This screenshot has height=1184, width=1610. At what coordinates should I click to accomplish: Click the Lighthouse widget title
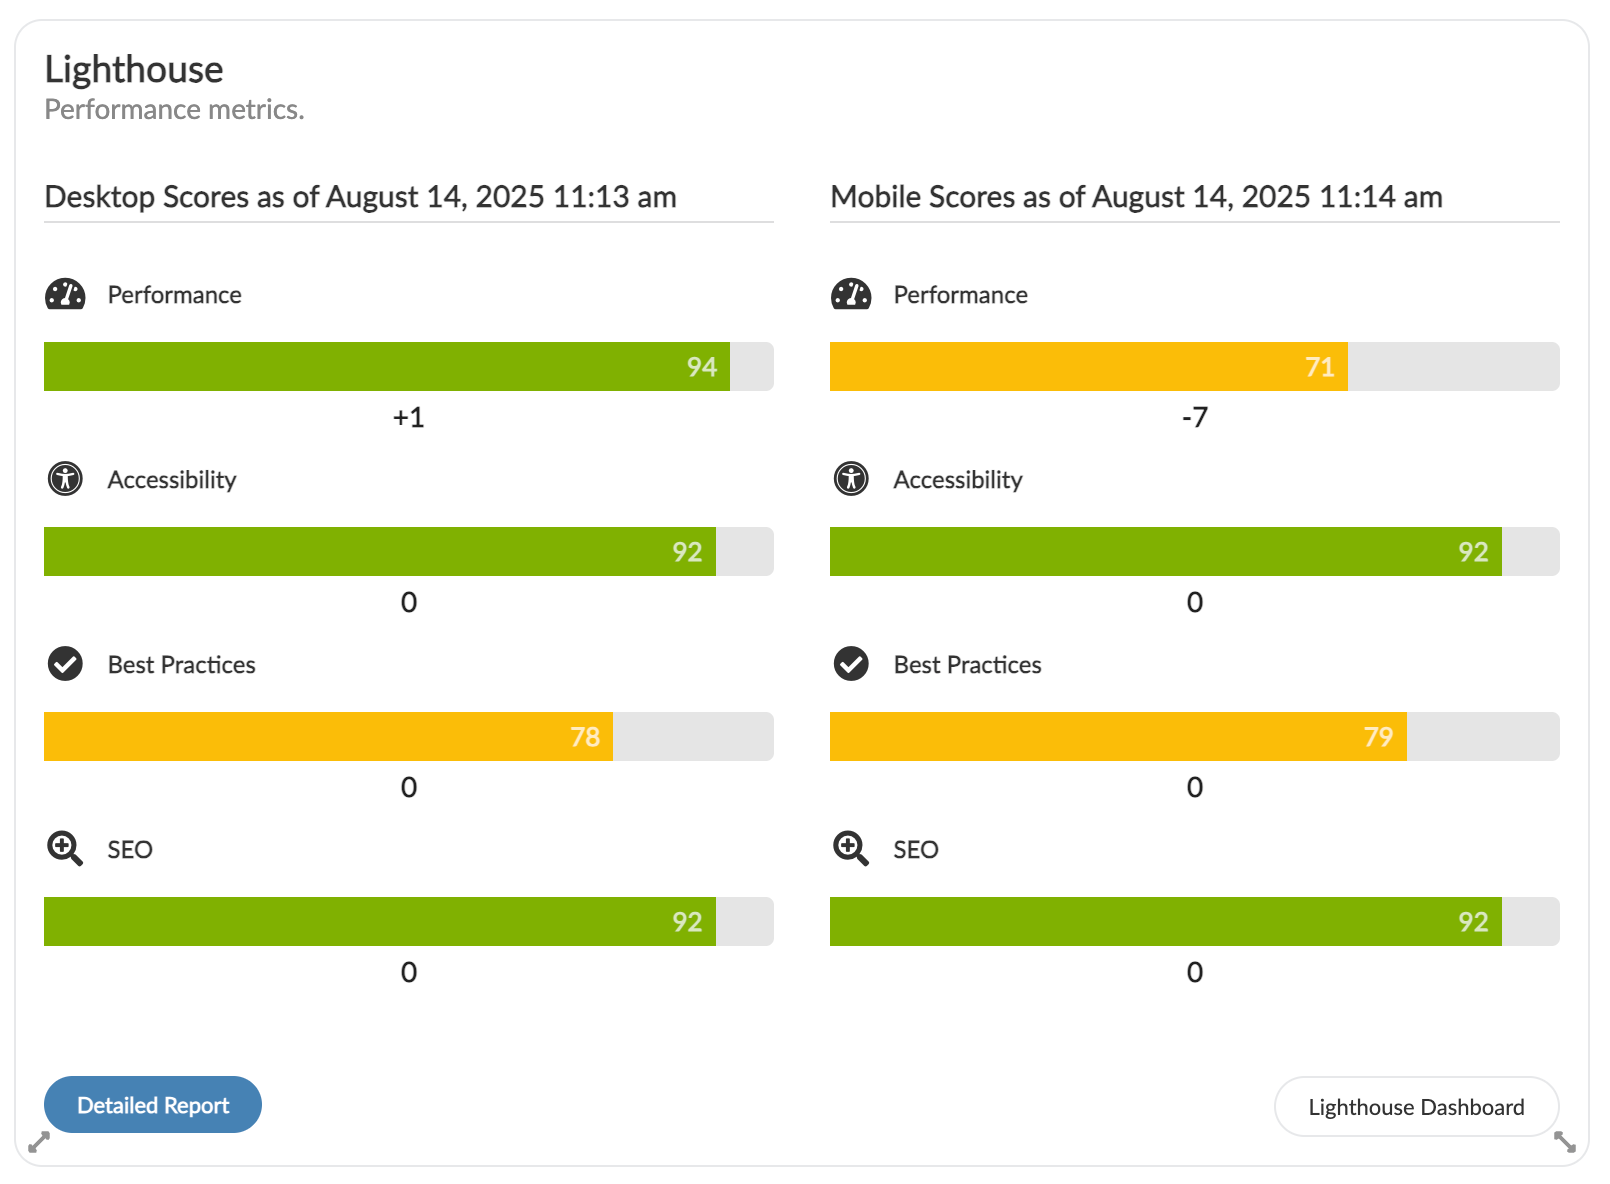coord(133,69)
